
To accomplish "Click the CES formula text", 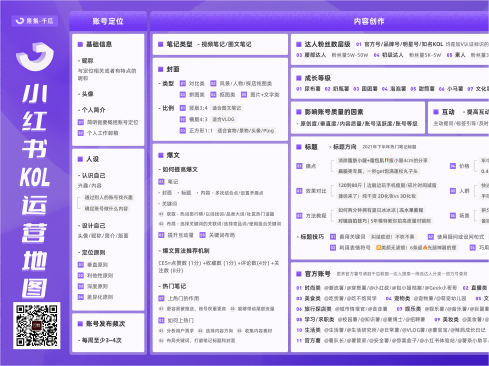I will tap(219, 267).
